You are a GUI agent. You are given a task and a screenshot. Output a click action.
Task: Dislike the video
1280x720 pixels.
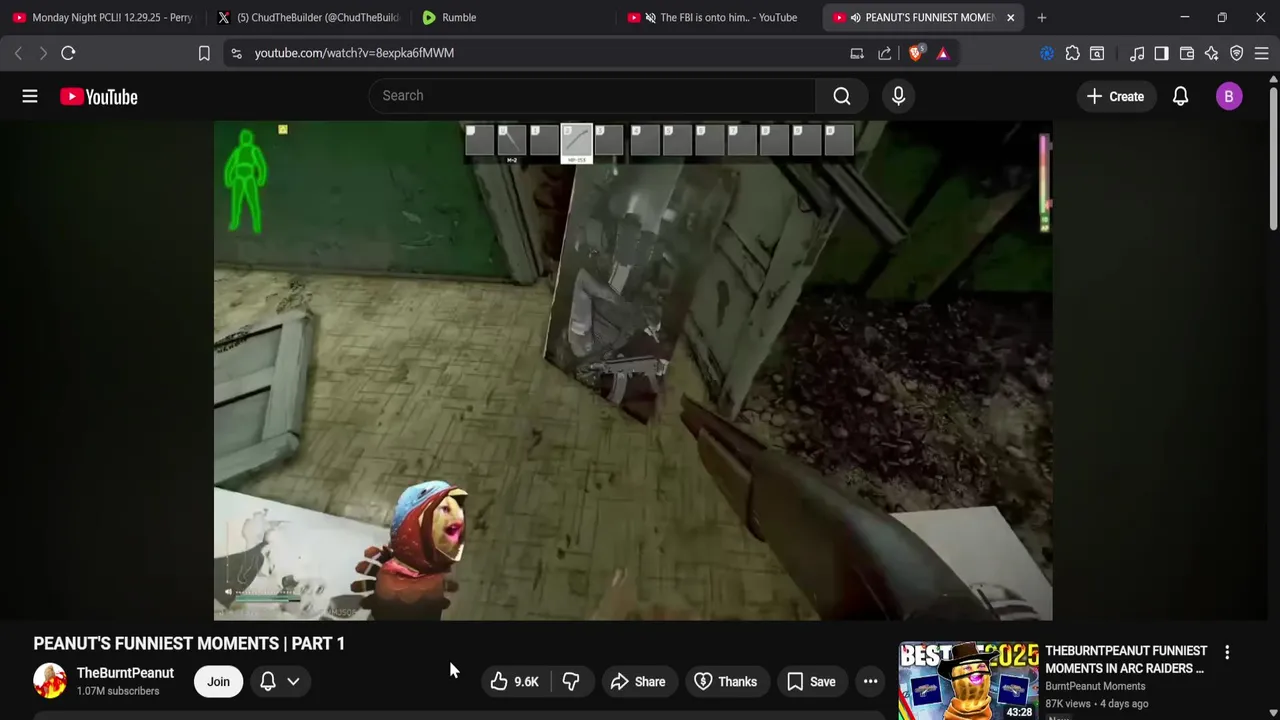click(571, 682)
